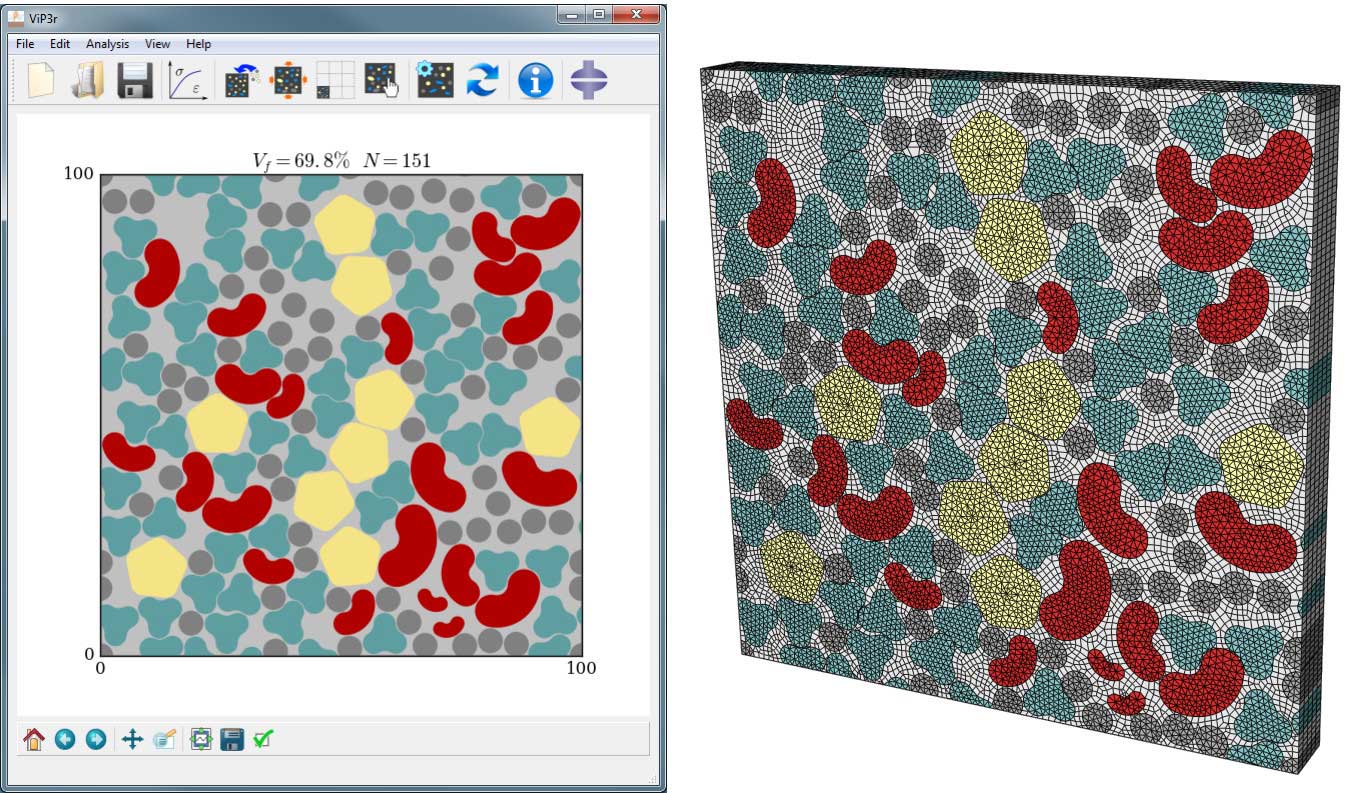
Task: Go back to previous plot view
Action: (x=65, y=740)
